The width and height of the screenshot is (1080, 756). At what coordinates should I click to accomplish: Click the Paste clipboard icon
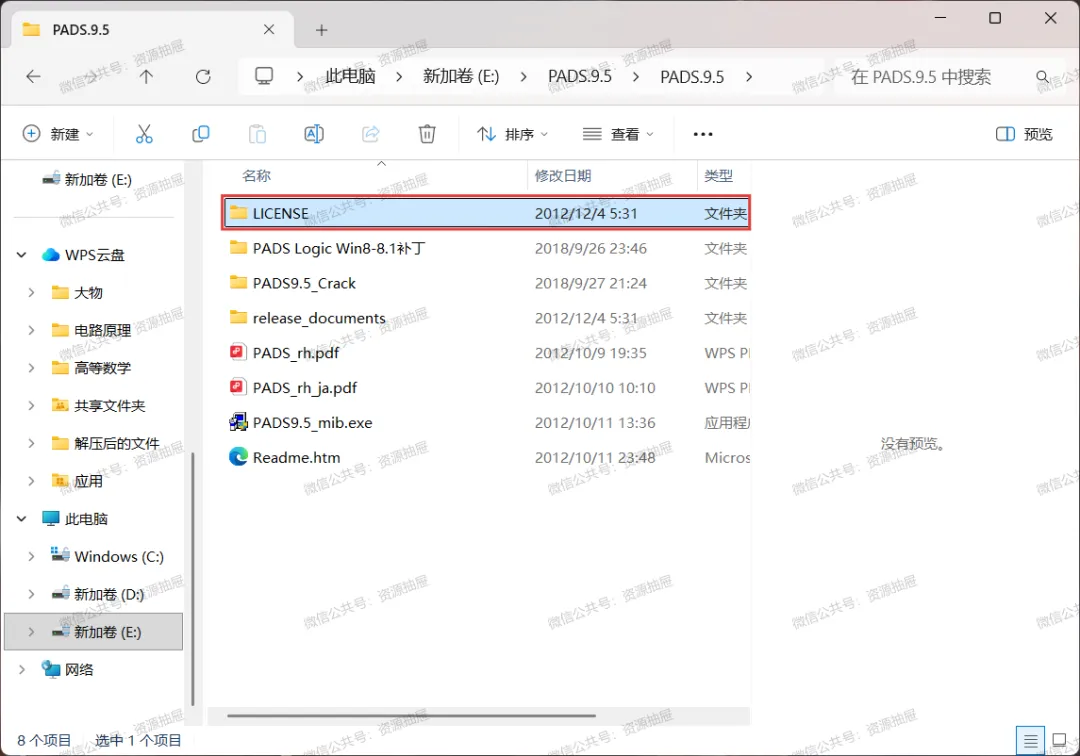(x=257, y=134)
